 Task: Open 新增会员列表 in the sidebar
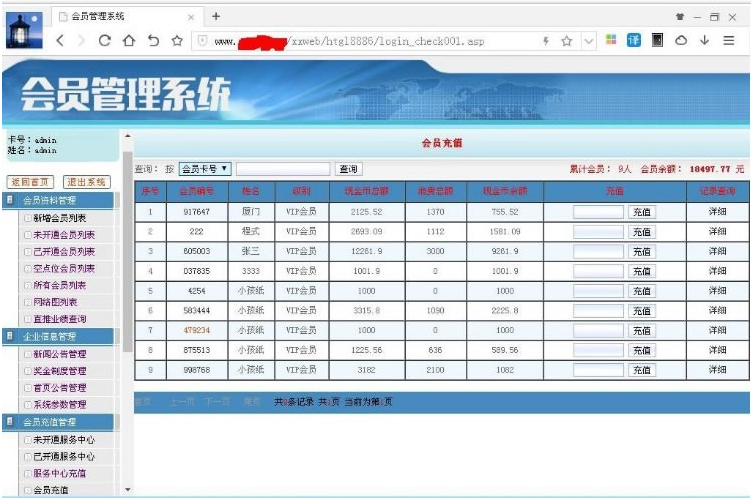click(x=59, y=218)
